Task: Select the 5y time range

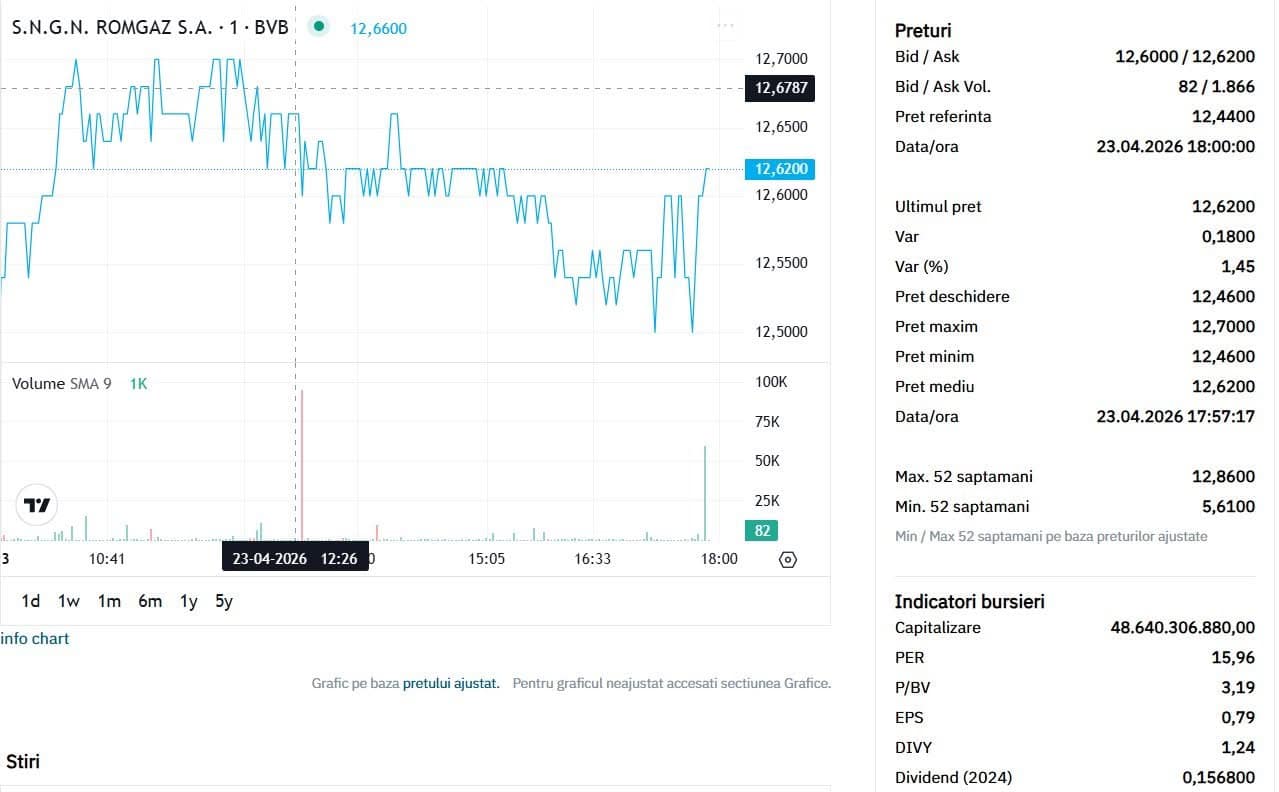Action: [224, 601]
